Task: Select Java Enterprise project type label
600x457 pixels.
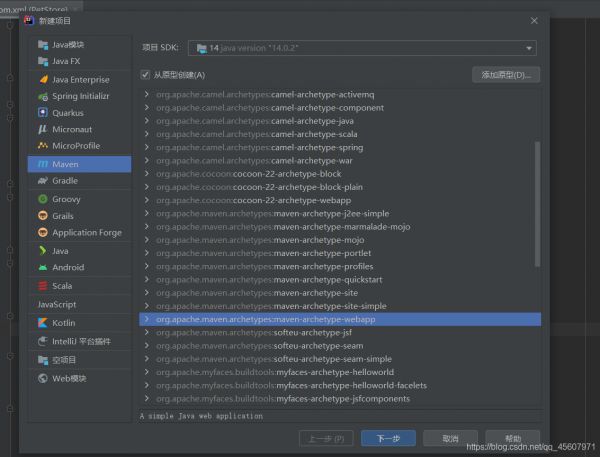Action: click(81, 80)
